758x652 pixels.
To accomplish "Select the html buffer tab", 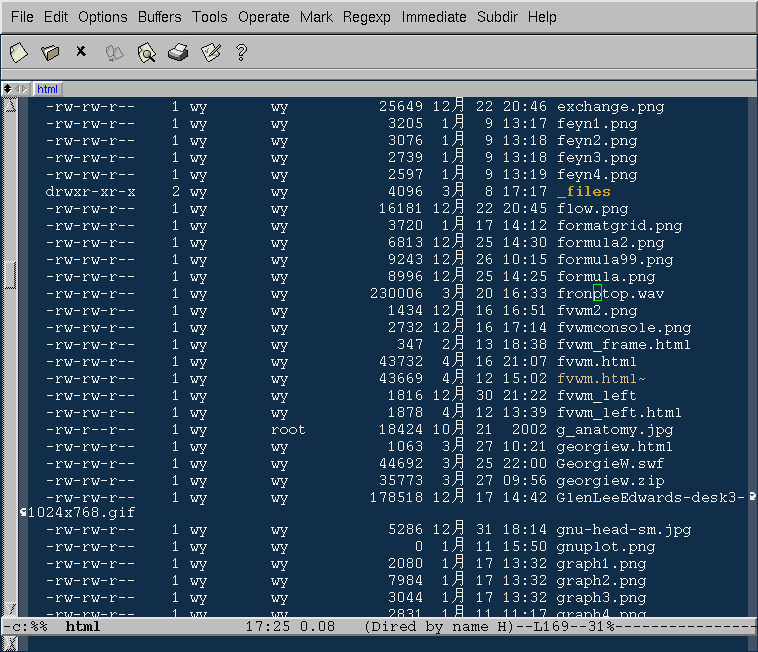I will coord(48,89).
